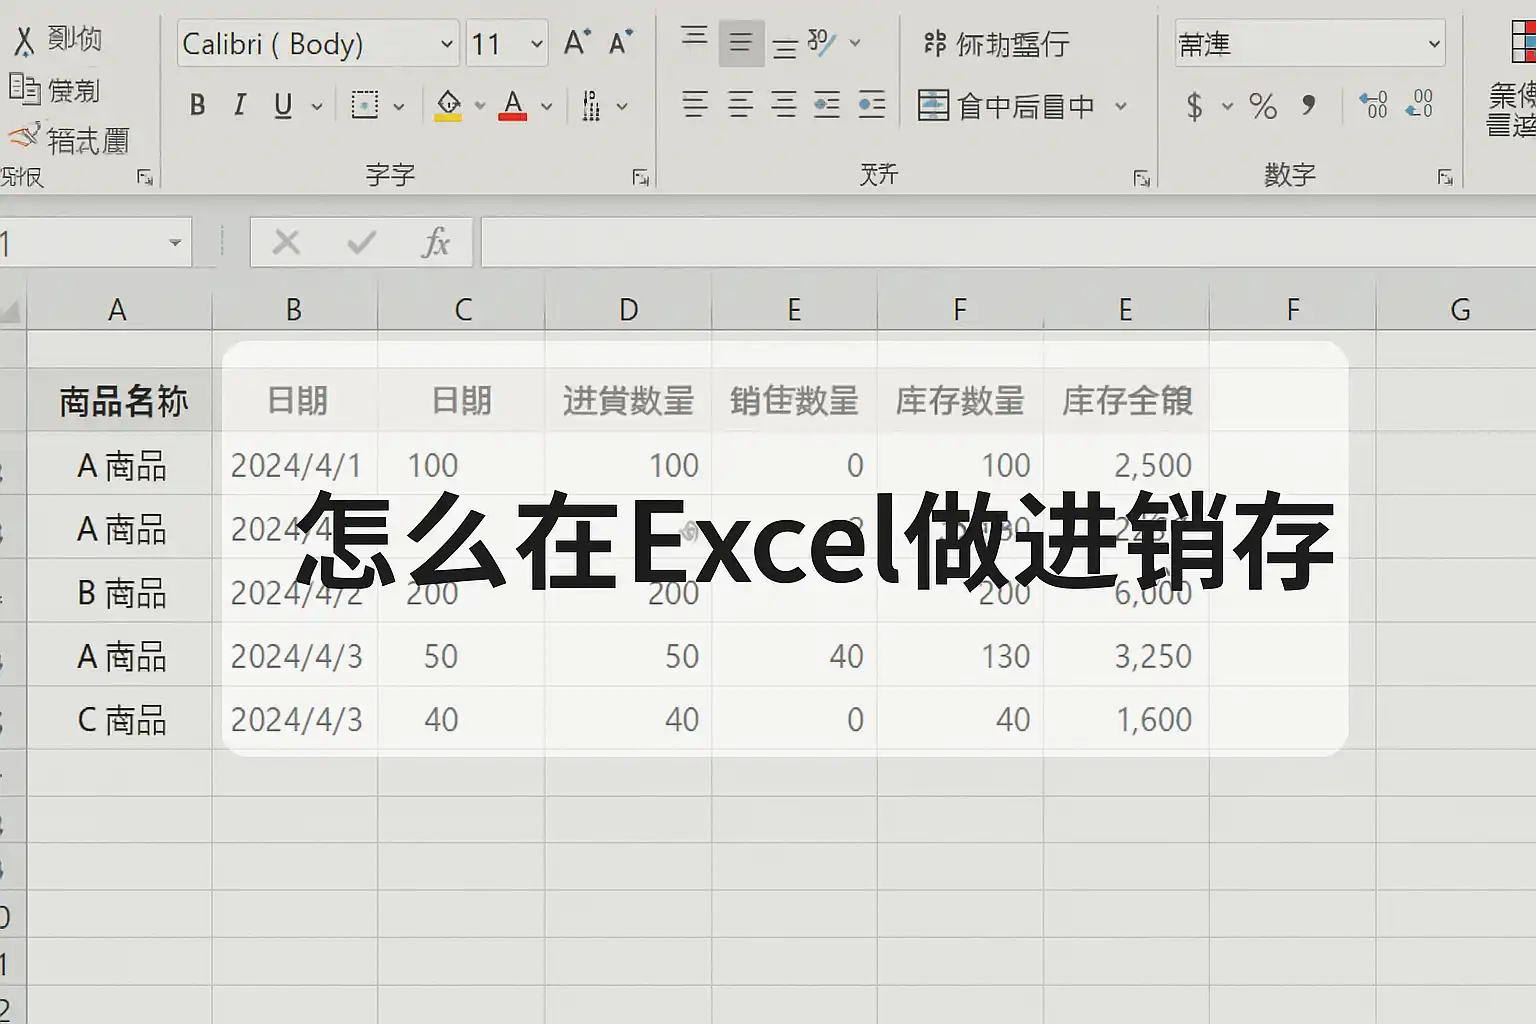Decrease font size with smaller A icon

pos(621,43)
